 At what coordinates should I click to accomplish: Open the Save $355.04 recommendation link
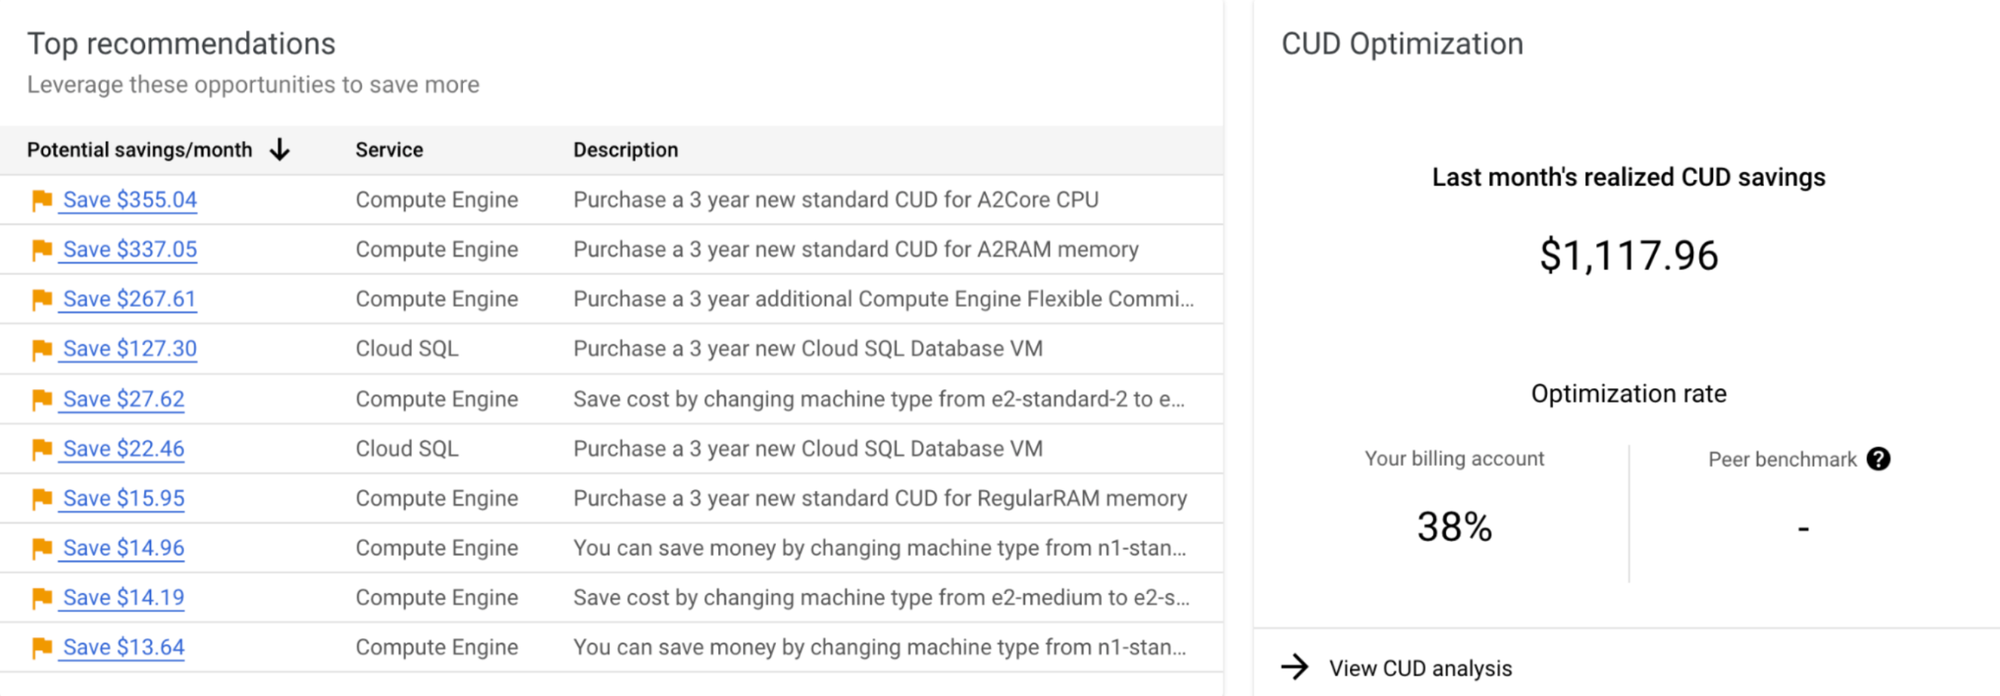coord(130,200)
